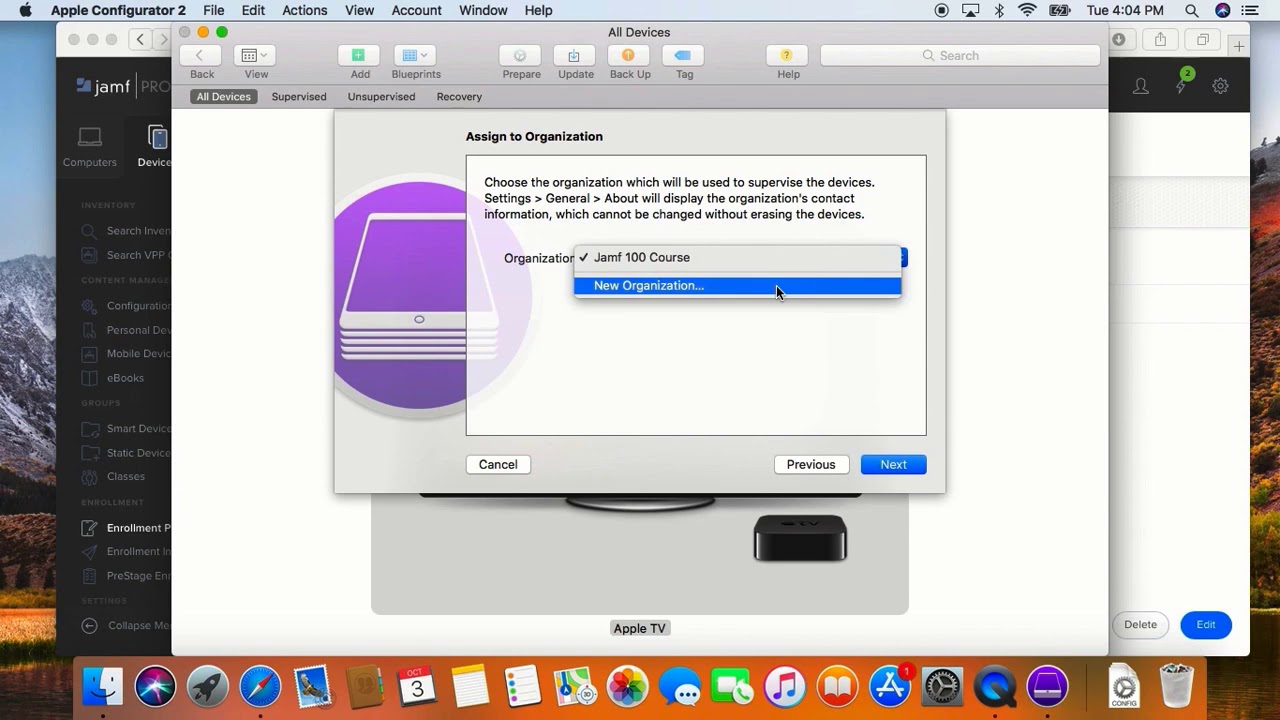Click the Back toolbar button
This screenshot has height=720, width=1280.
pos(201,56)
